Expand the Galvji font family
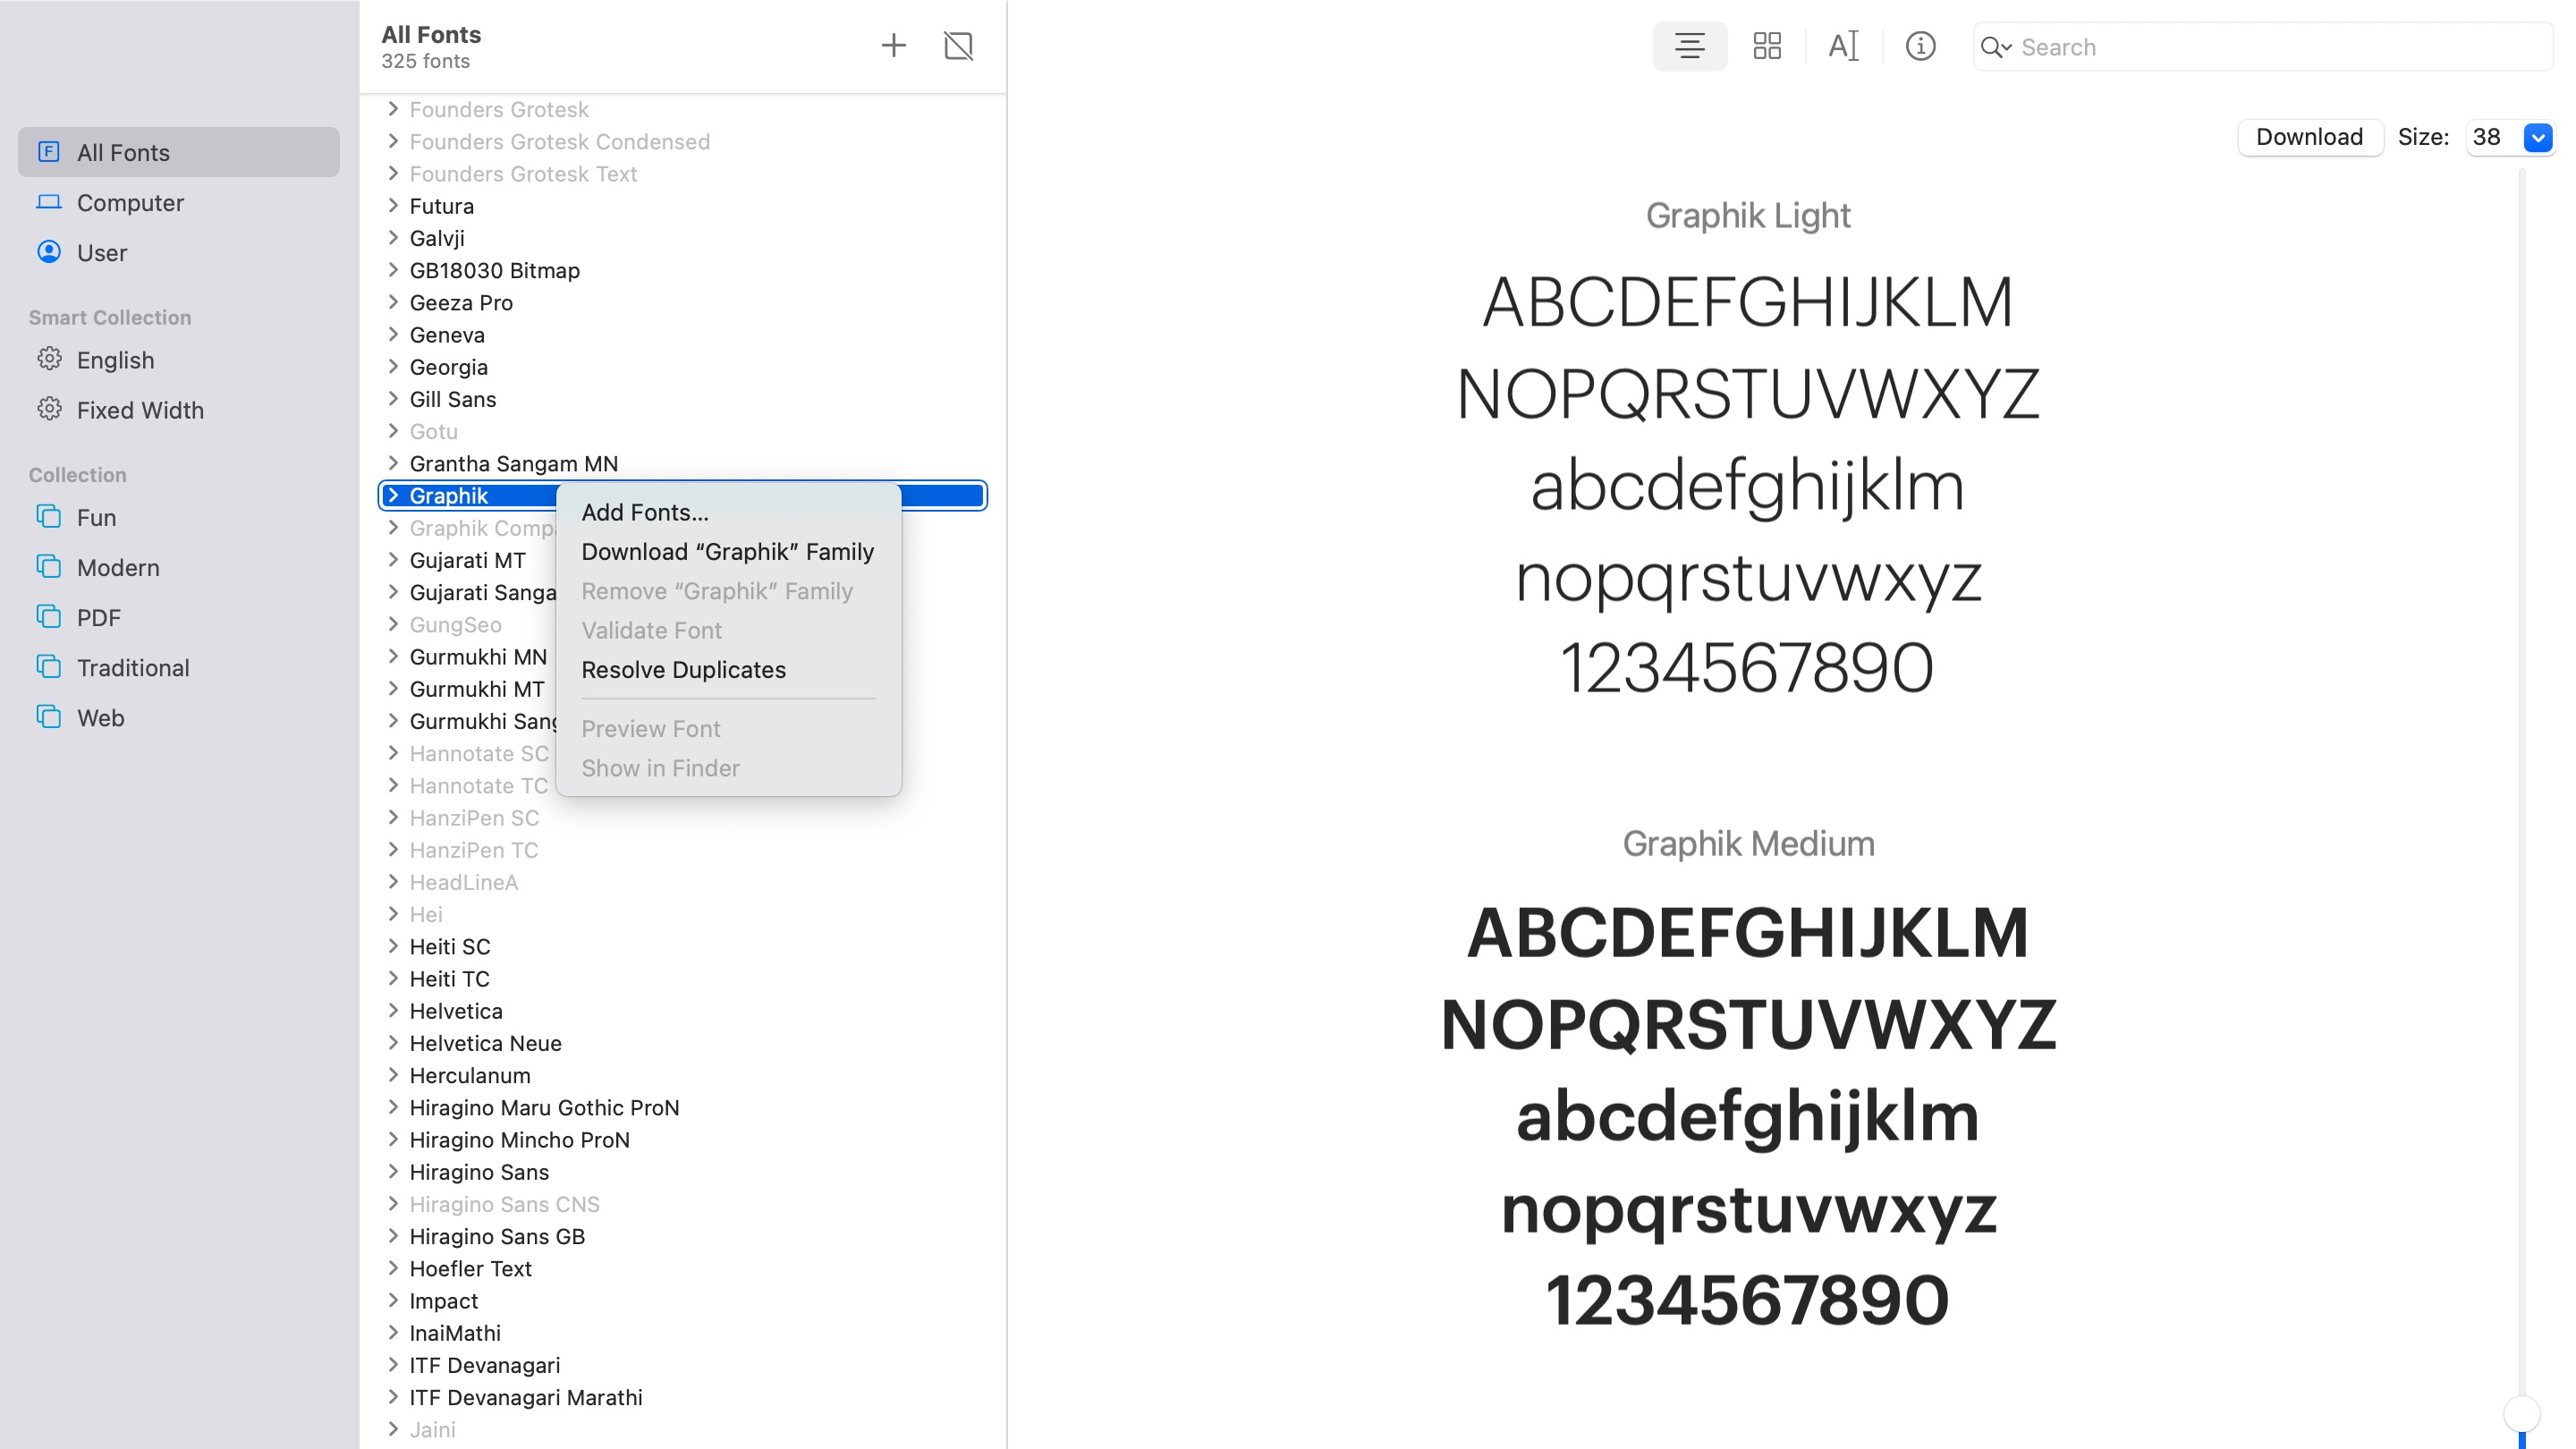This screenshot has width=2576, height=1449. [x=393, y=238]
